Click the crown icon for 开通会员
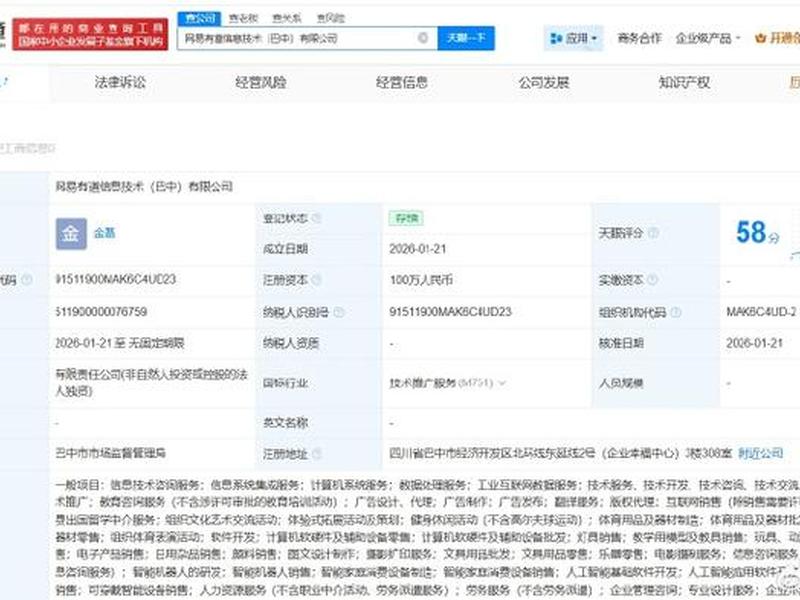 click(x=760, y=38)
